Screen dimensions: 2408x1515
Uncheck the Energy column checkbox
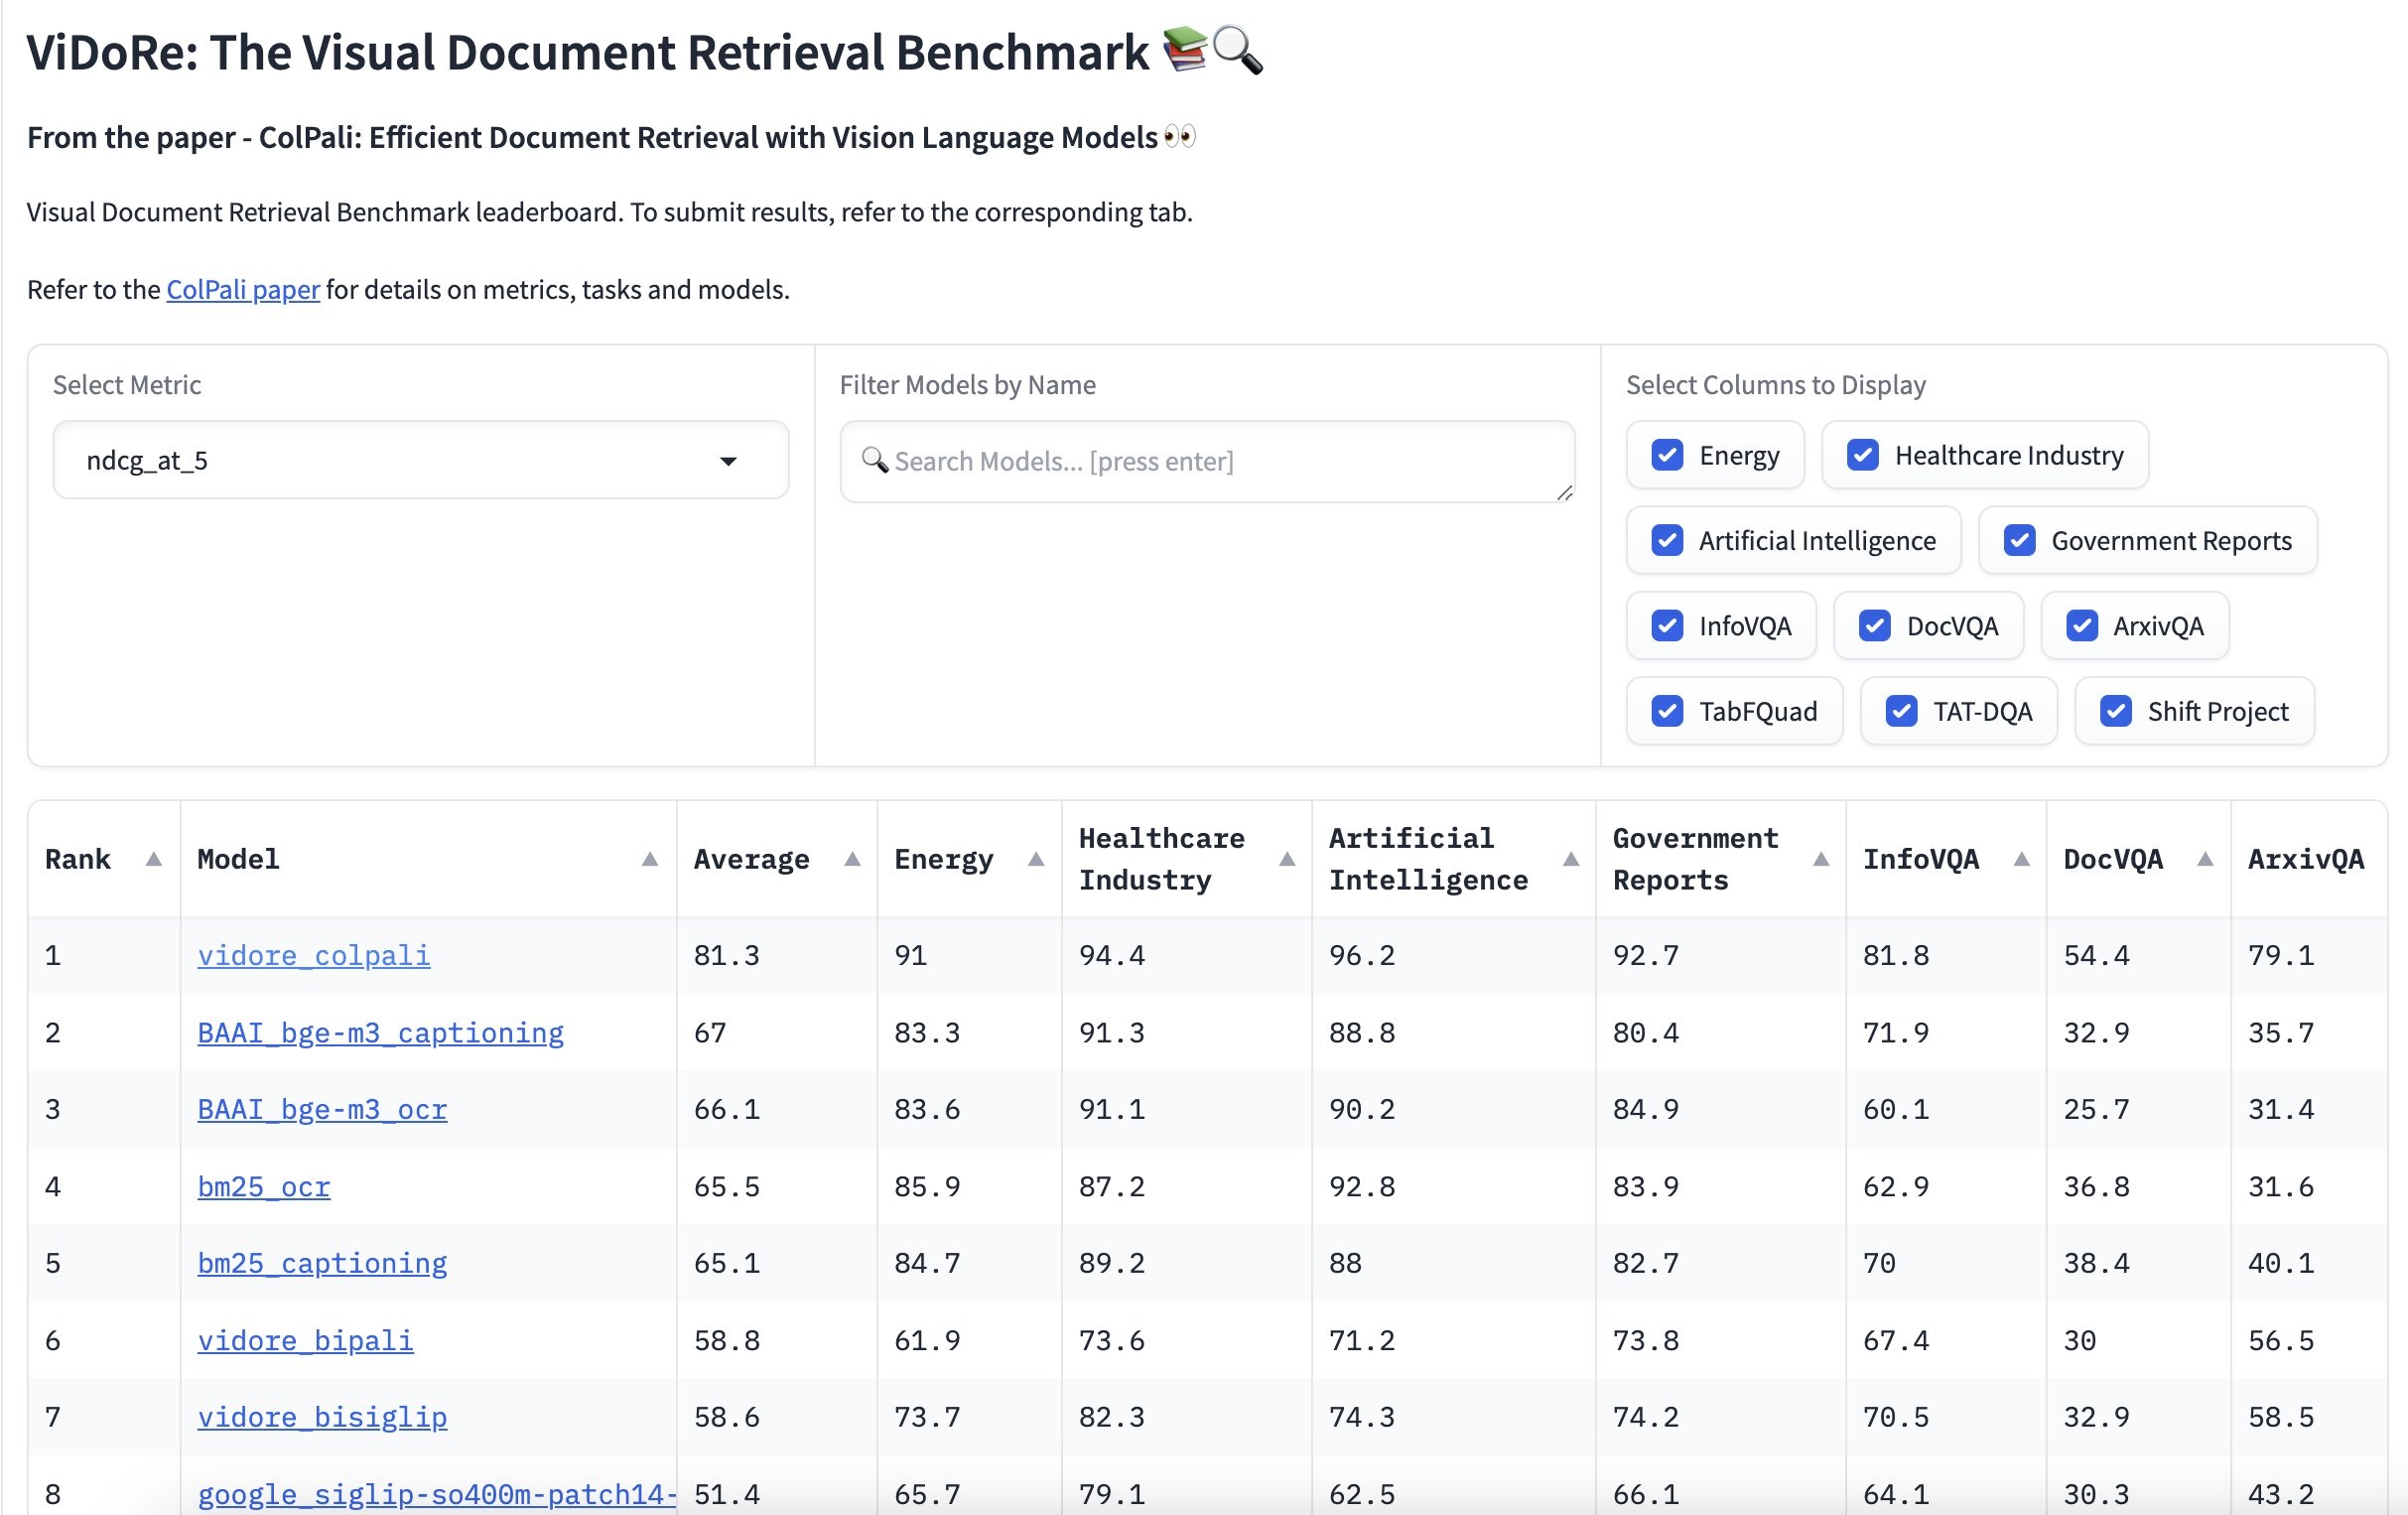1667,455
